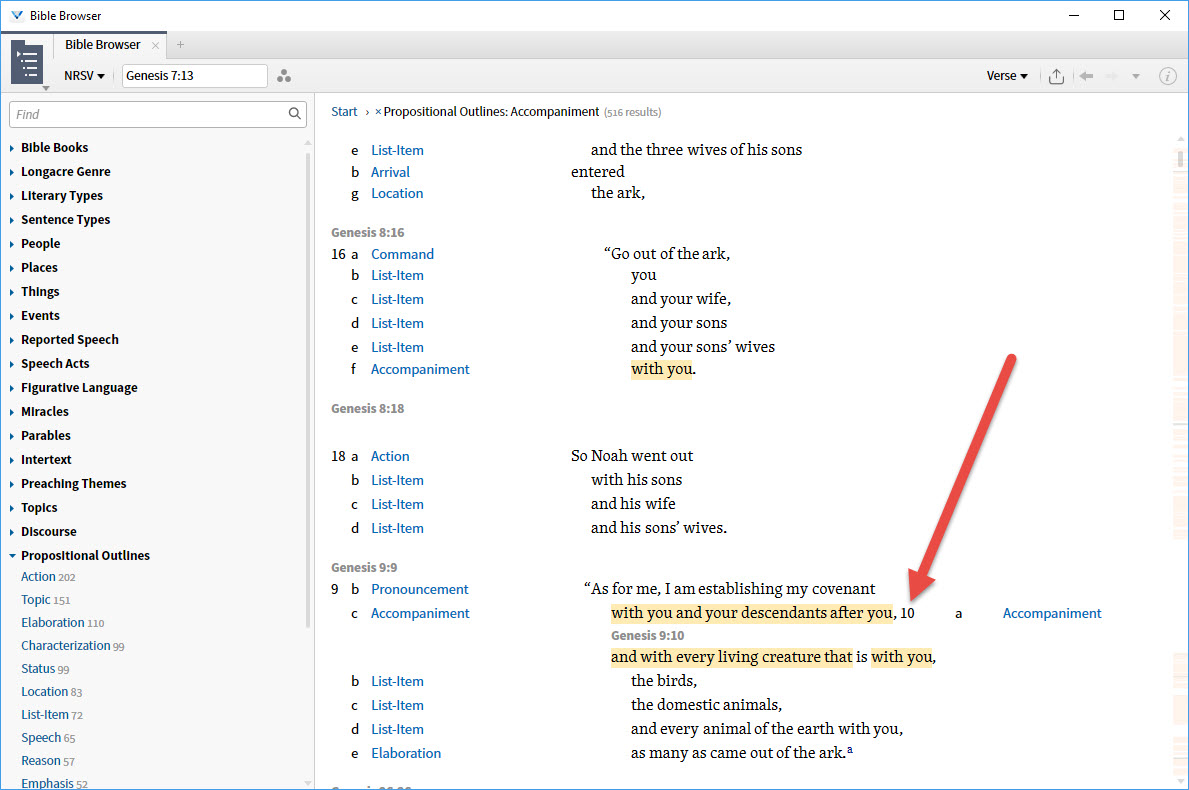This screenshot has width=1189, height=790.
Task: Filter by Characterization 99
Action: (x=72, y=646)
